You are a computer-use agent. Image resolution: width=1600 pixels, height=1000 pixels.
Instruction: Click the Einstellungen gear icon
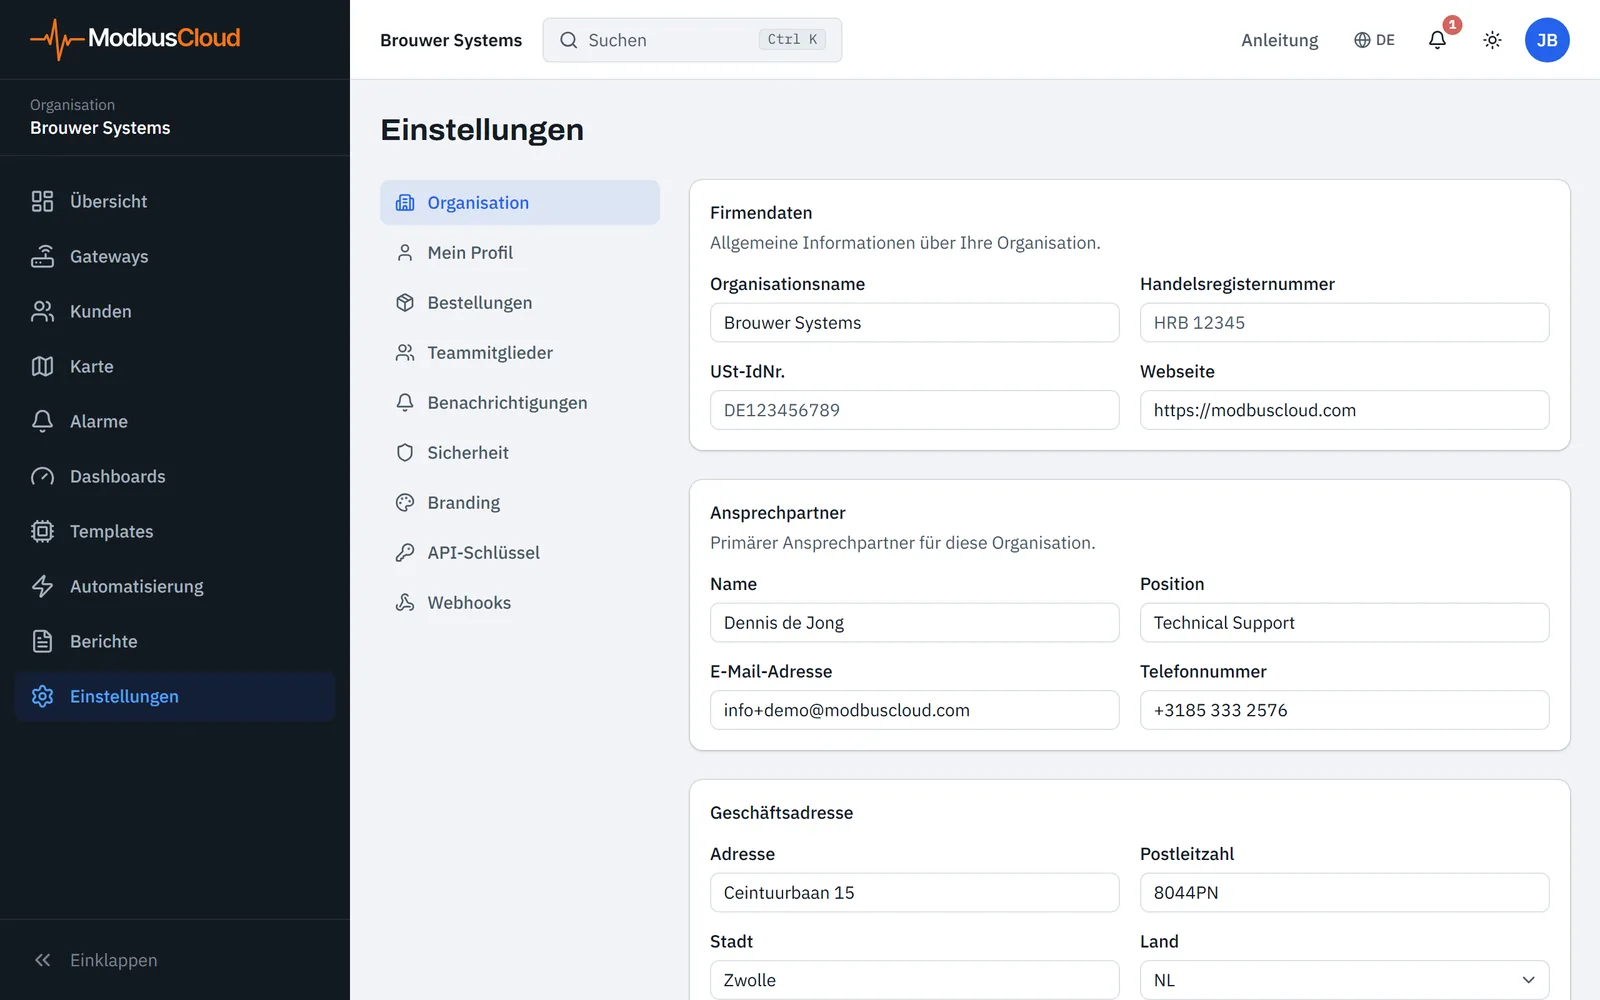pyautogui.click(x=42, y=696)
